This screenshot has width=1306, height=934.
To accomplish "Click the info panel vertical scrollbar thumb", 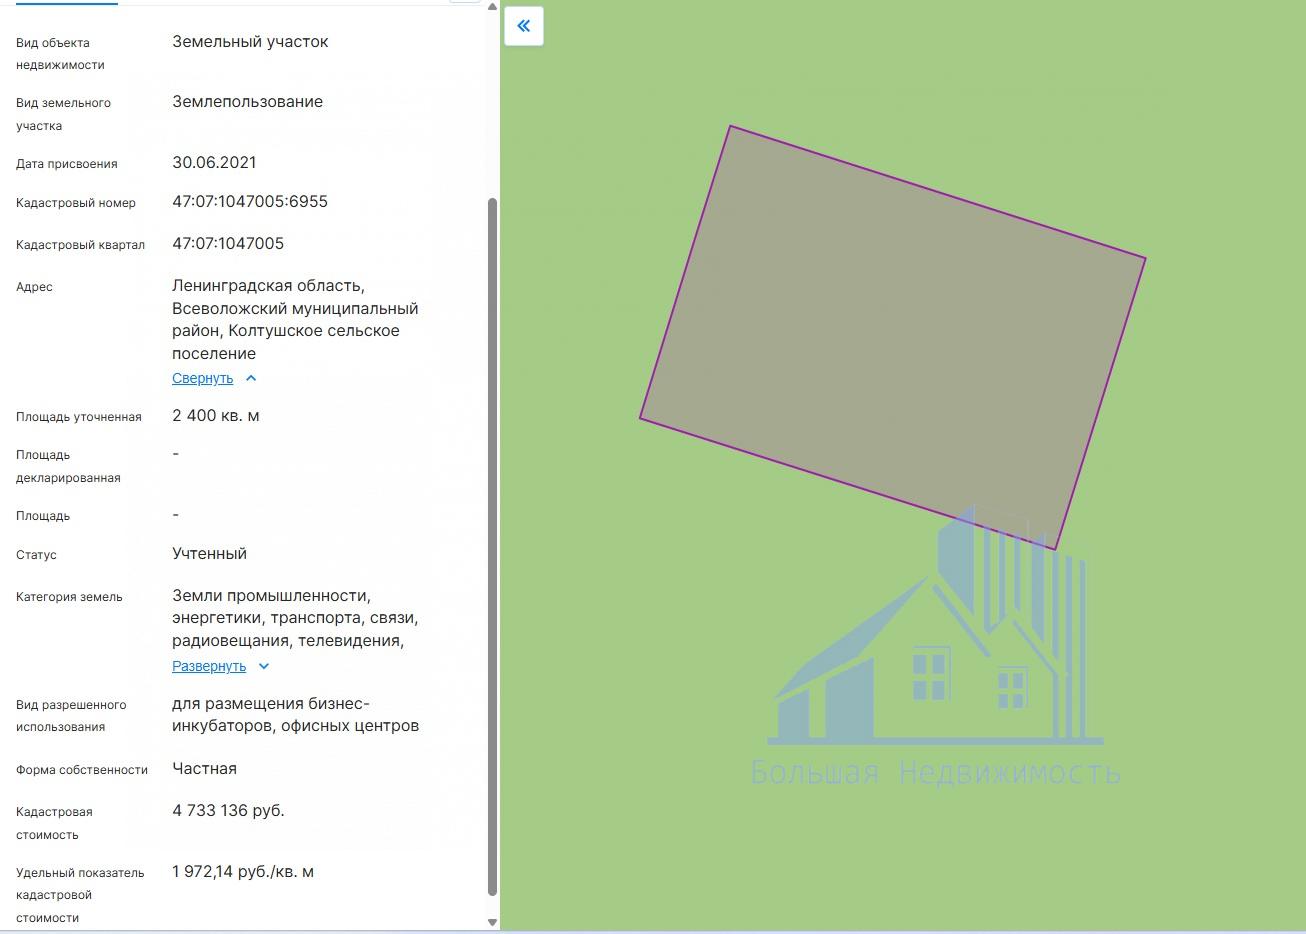I will tap(492, 545).
